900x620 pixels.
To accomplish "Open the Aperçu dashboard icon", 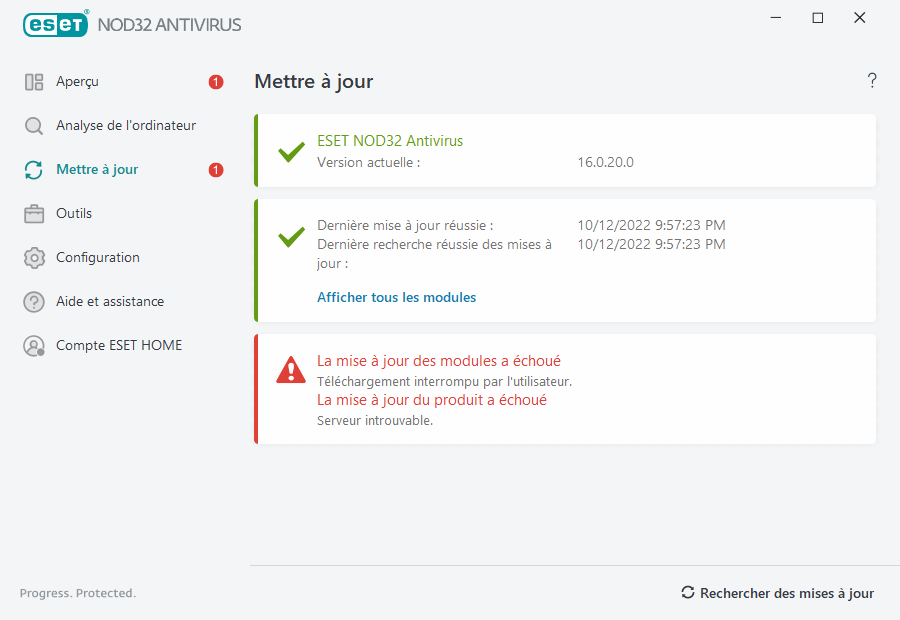I will click(33, 81).
